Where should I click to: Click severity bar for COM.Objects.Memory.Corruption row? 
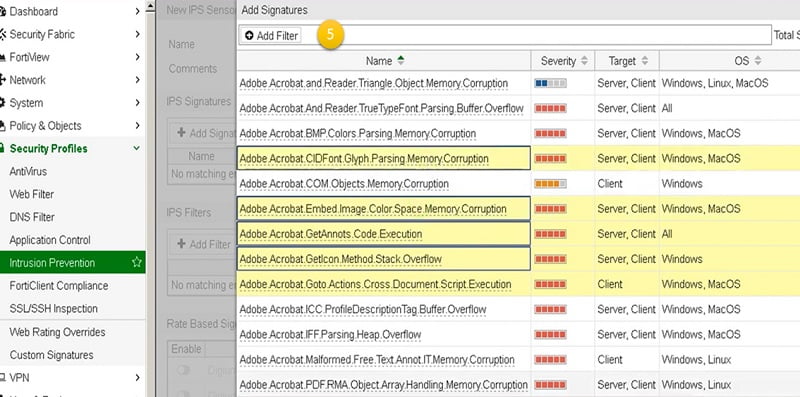coord(550,184)
